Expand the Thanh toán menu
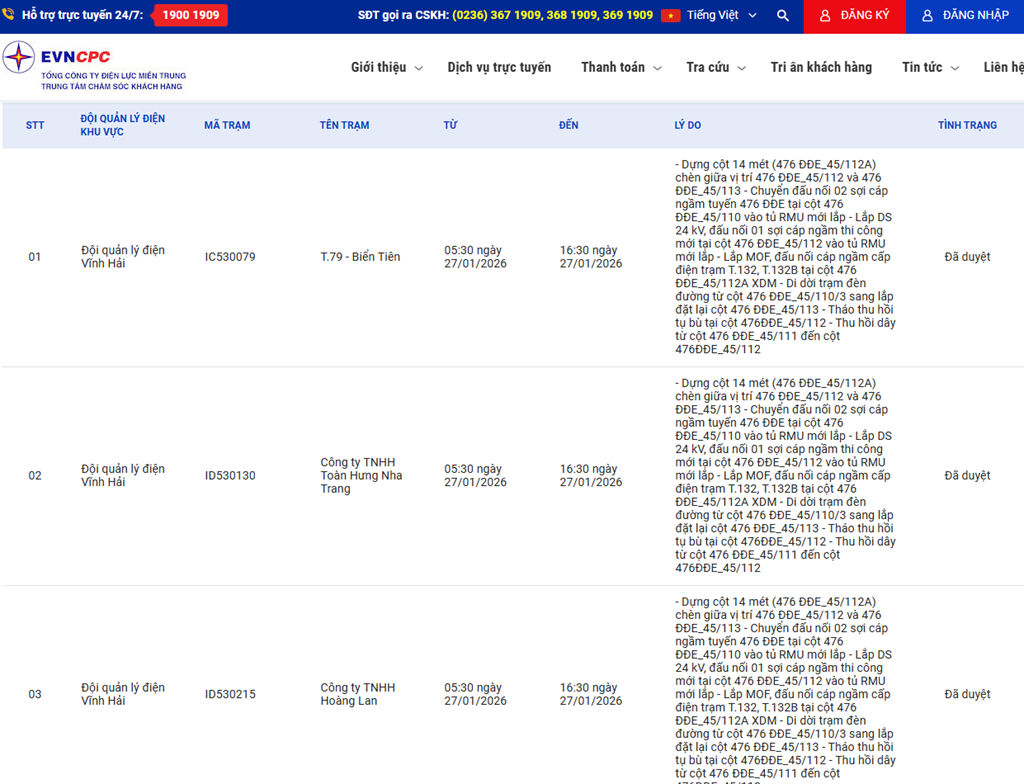Screen dimensions: 1024x784 (620, 68)
